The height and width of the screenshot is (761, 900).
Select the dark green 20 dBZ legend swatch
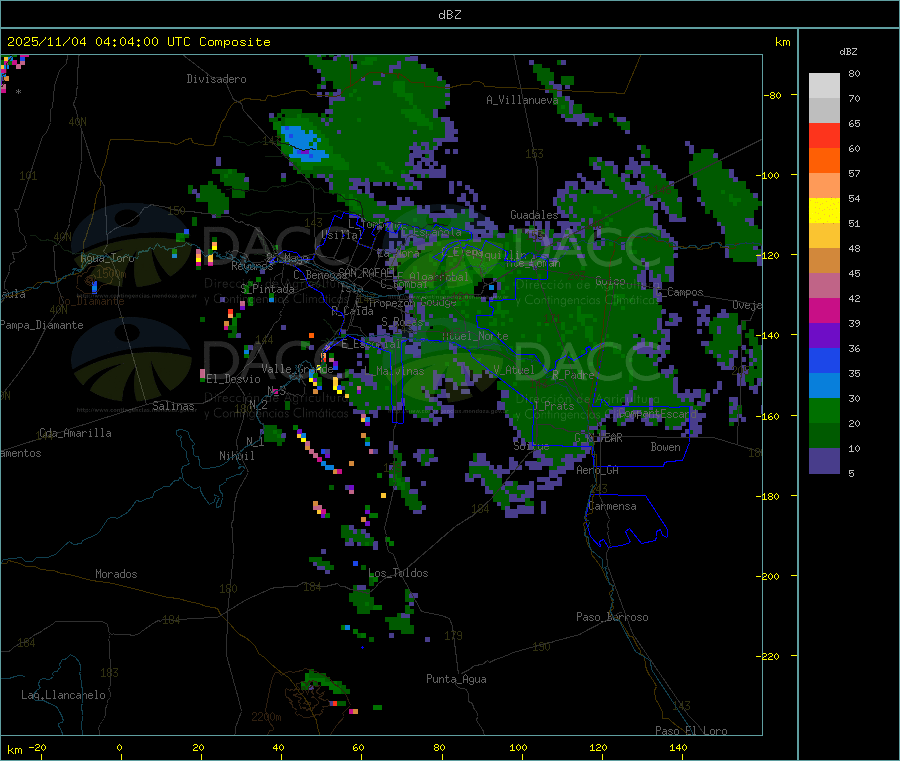tap(824, 436)
